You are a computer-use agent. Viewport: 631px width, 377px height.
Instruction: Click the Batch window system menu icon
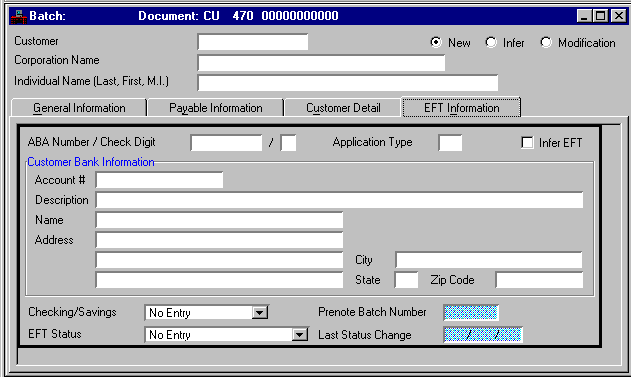point(19,16)
